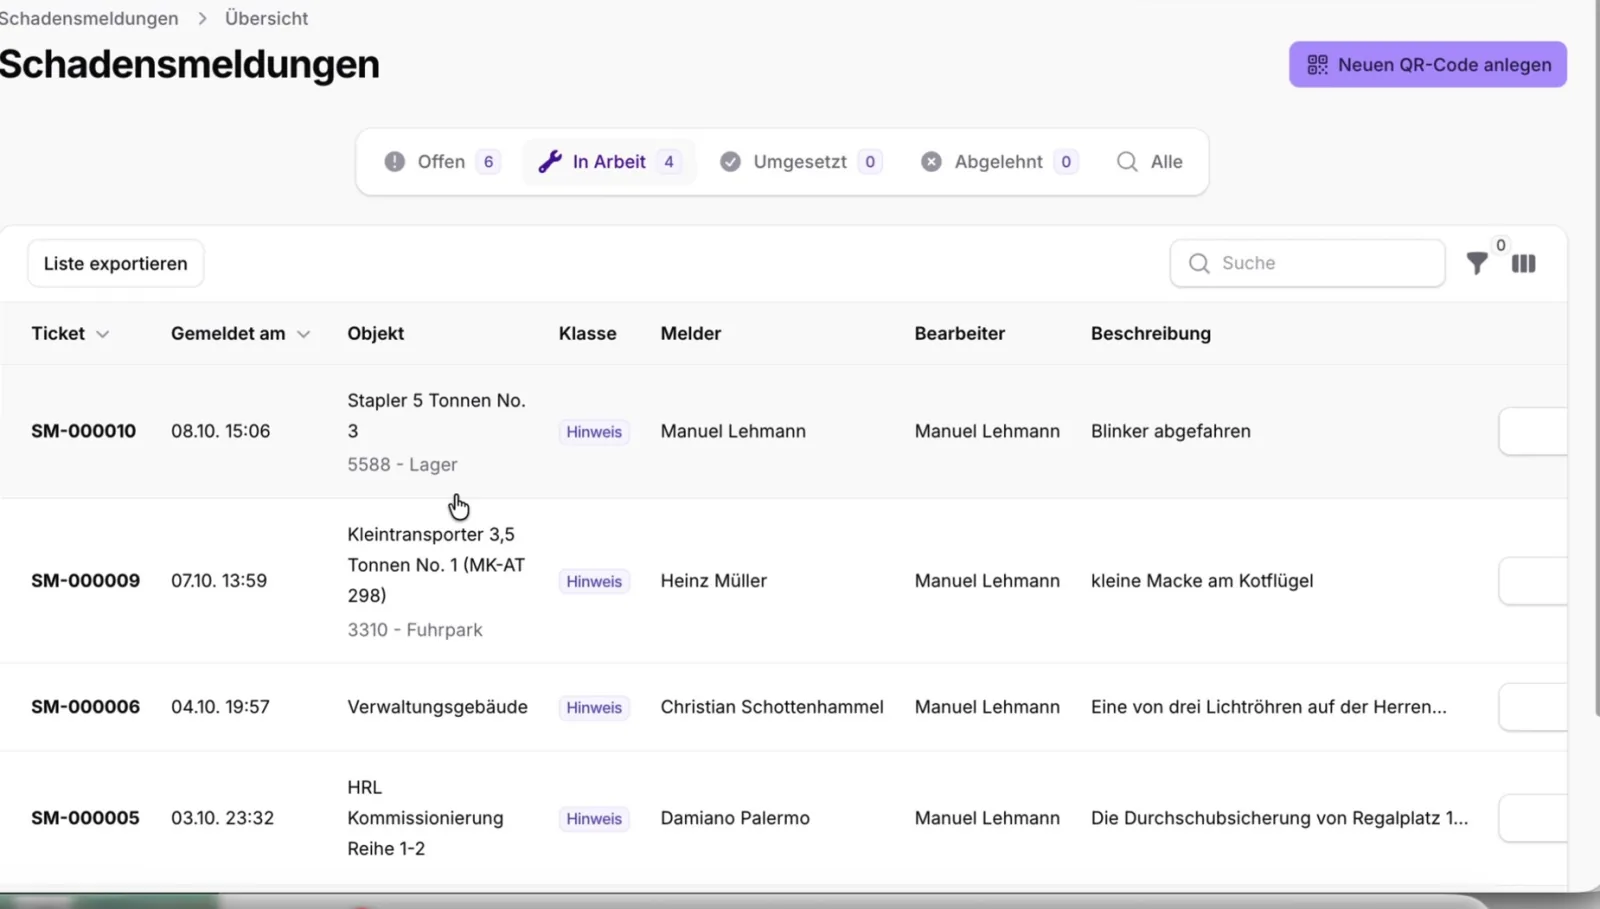
Task: Click the object Verwaltungsgebäude
Action: pyautogui.click(x=438, y=707)
